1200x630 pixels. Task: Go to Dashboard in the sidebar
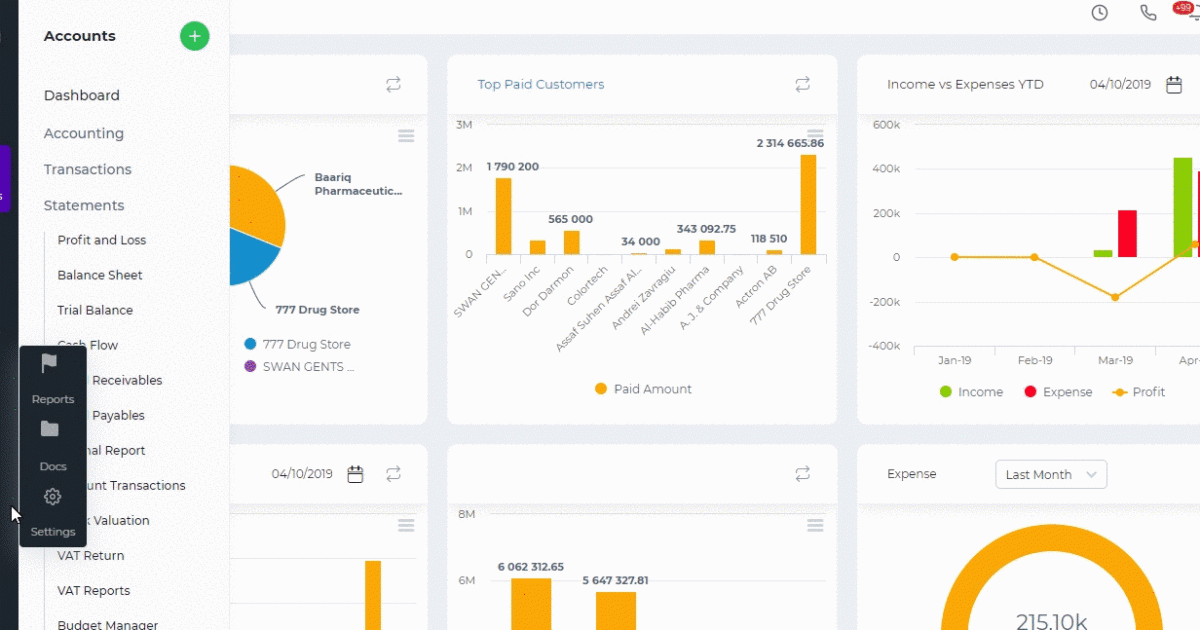click(82, 96)
